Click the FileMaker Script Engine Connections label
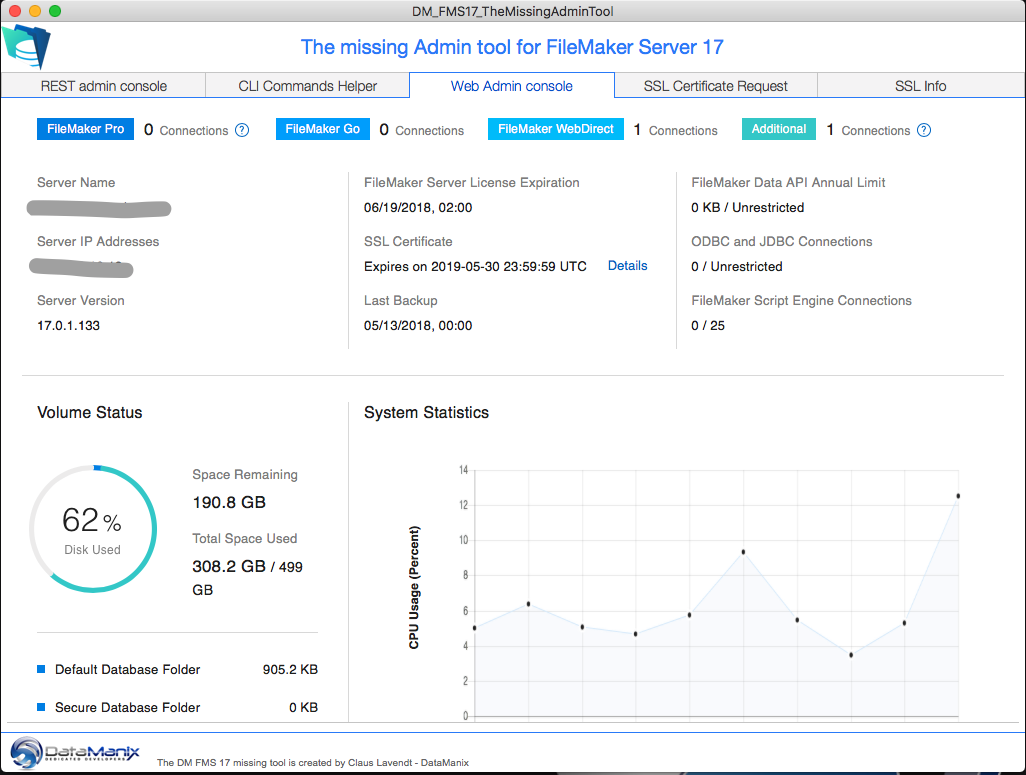This screenshot has height=775, width=1026. click(802, 300)
